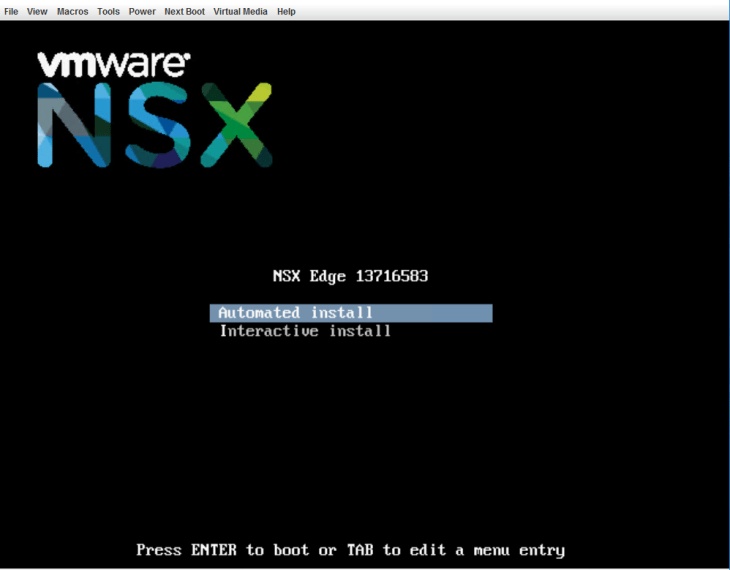The width and height of the screenshot is (730, 570).
Task: Open the Help menu
Action: 286,12
